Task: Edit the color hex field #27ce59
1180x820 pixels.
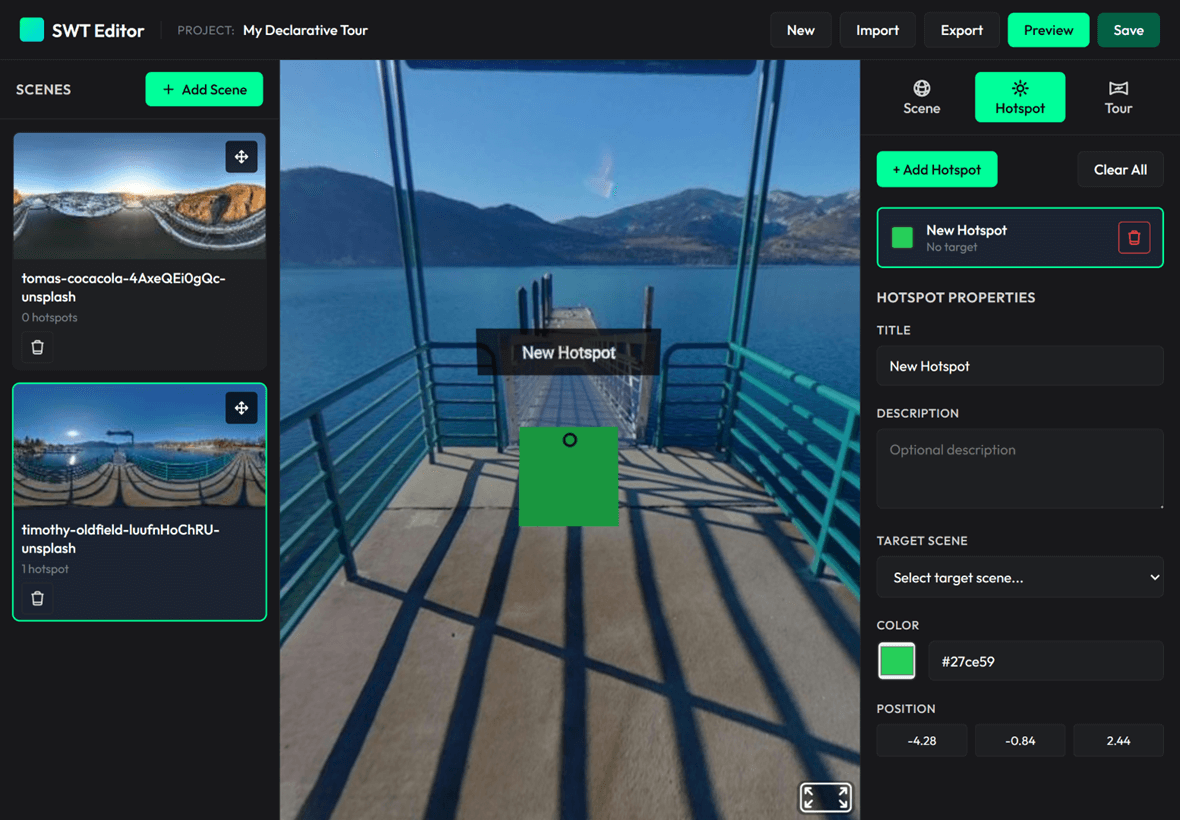Action: click(x=1046, y=661)
